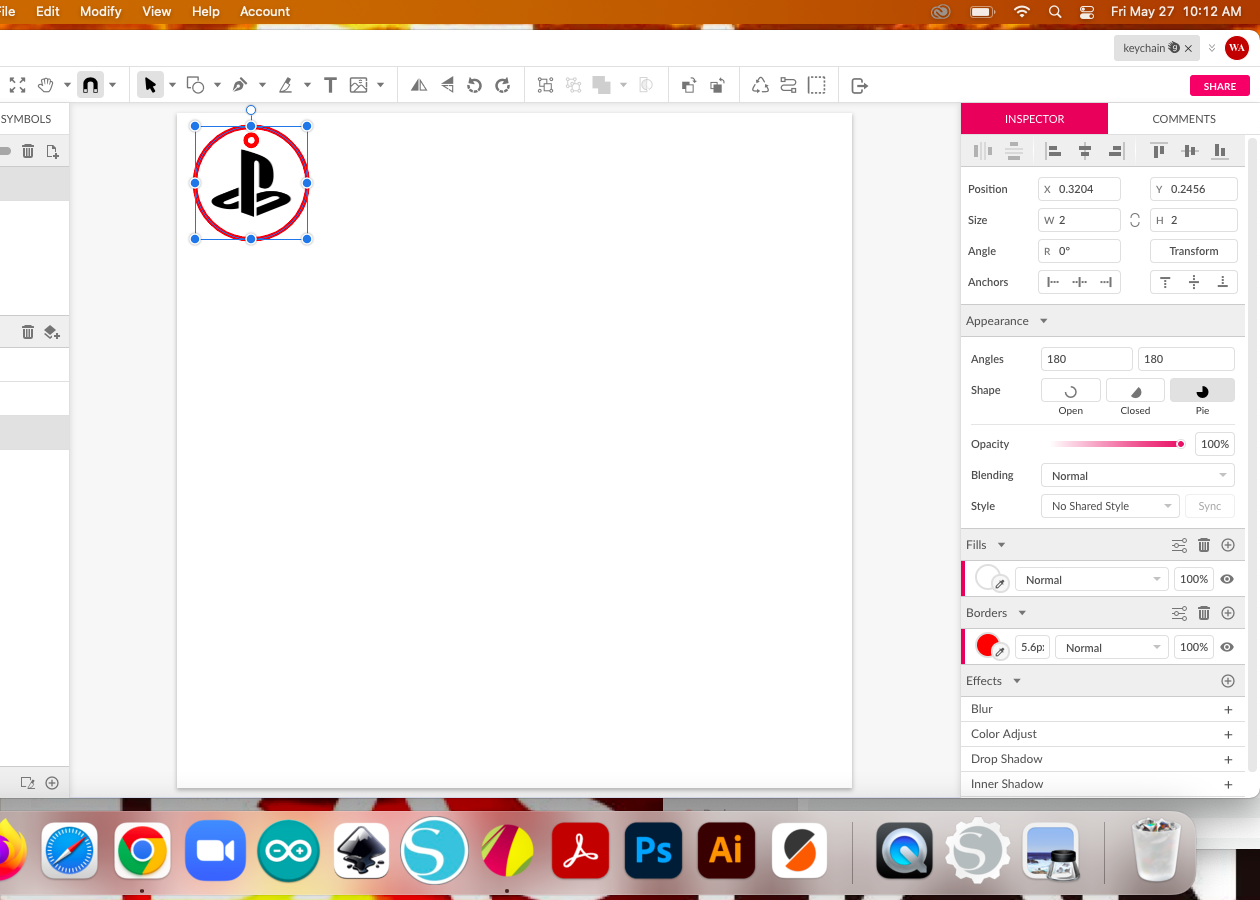1260x900 pixels.
Task: Add a new layer icon
Action: (52, 332)
